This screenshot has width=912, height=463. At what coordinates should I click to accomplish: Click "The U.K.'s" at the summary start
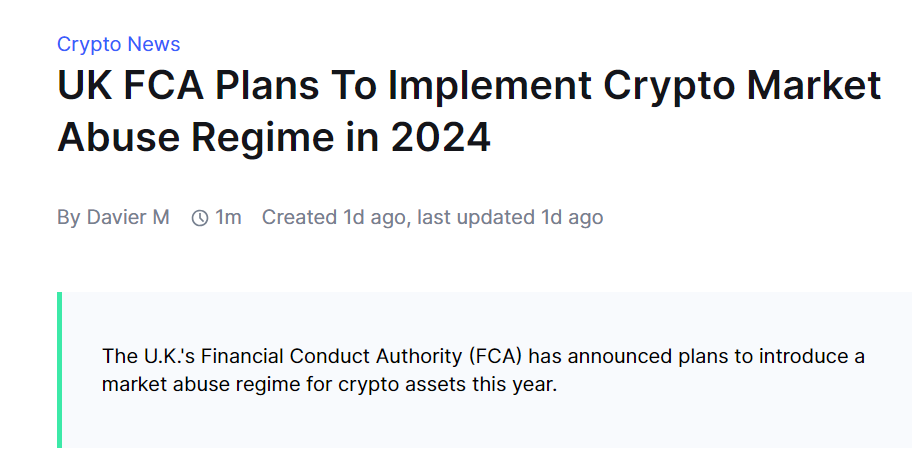142,356
